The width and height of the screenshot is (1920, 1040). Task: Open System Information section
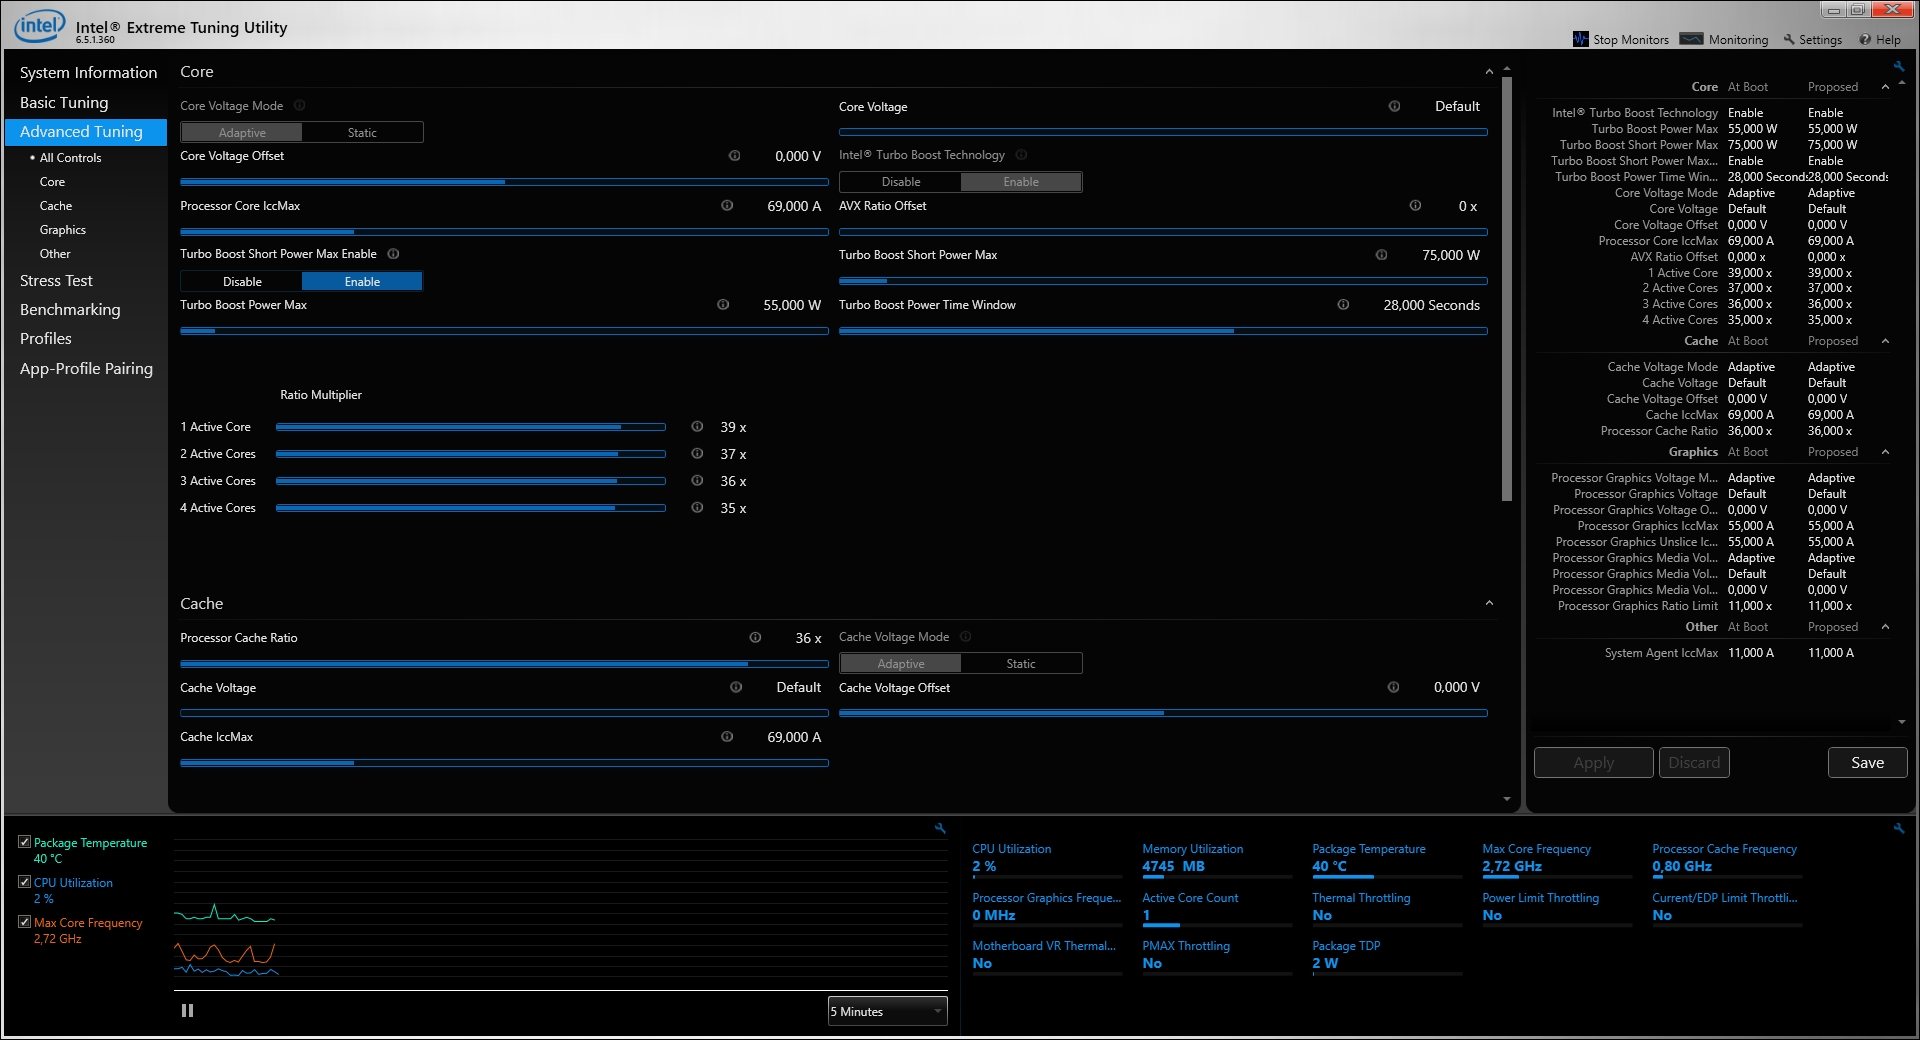[88, 73]
